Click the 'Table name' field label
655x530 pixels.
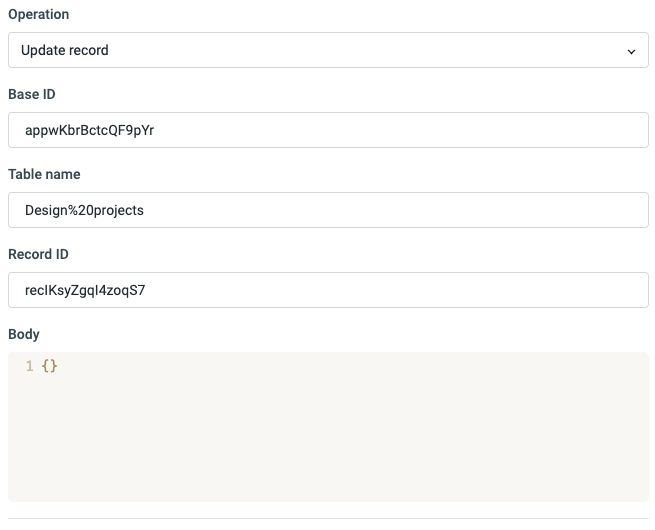click(x=44, y=174)
